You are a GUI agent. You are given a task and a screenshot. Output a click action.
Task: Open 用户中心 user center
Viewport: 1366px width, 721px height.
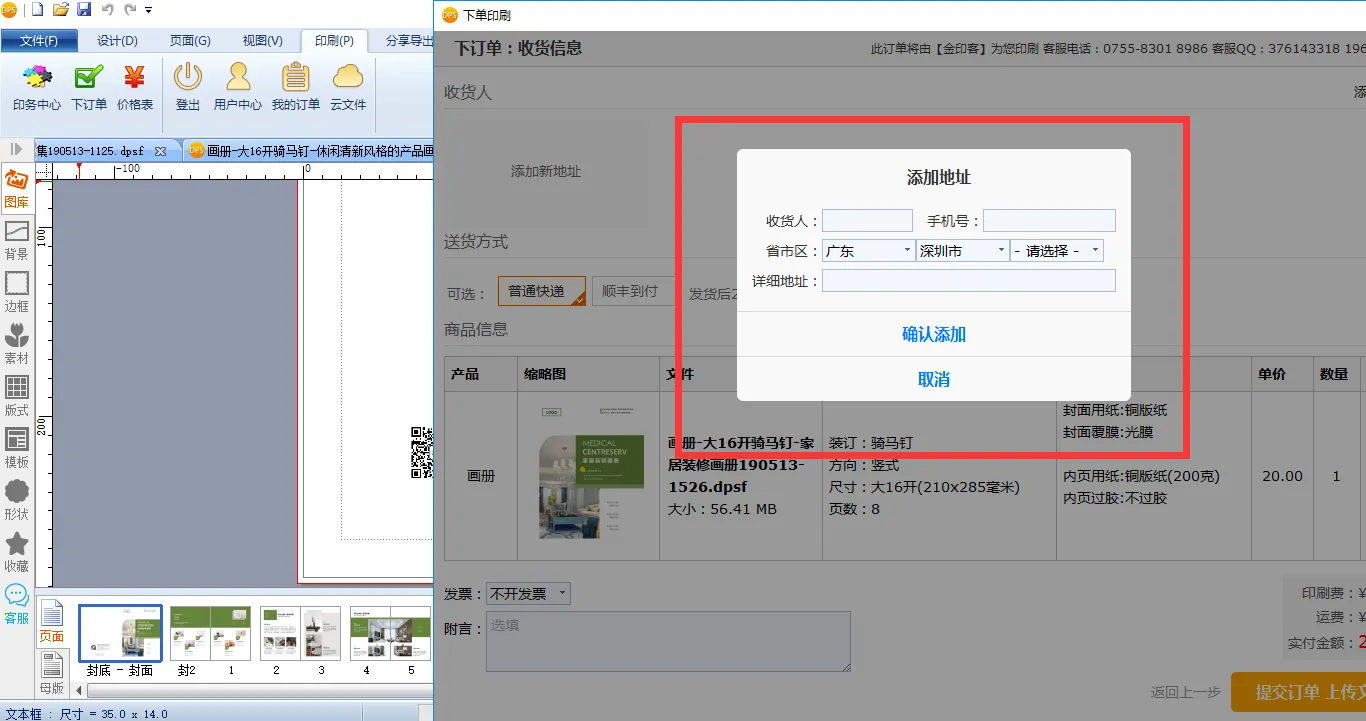238,86
